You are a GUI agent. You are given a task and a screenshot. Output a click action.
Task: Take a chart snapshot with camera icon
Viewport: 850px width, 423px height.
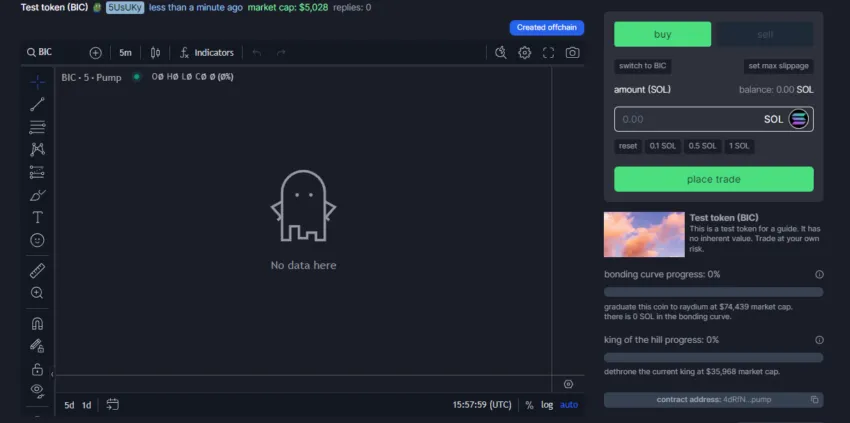(572, 52)
